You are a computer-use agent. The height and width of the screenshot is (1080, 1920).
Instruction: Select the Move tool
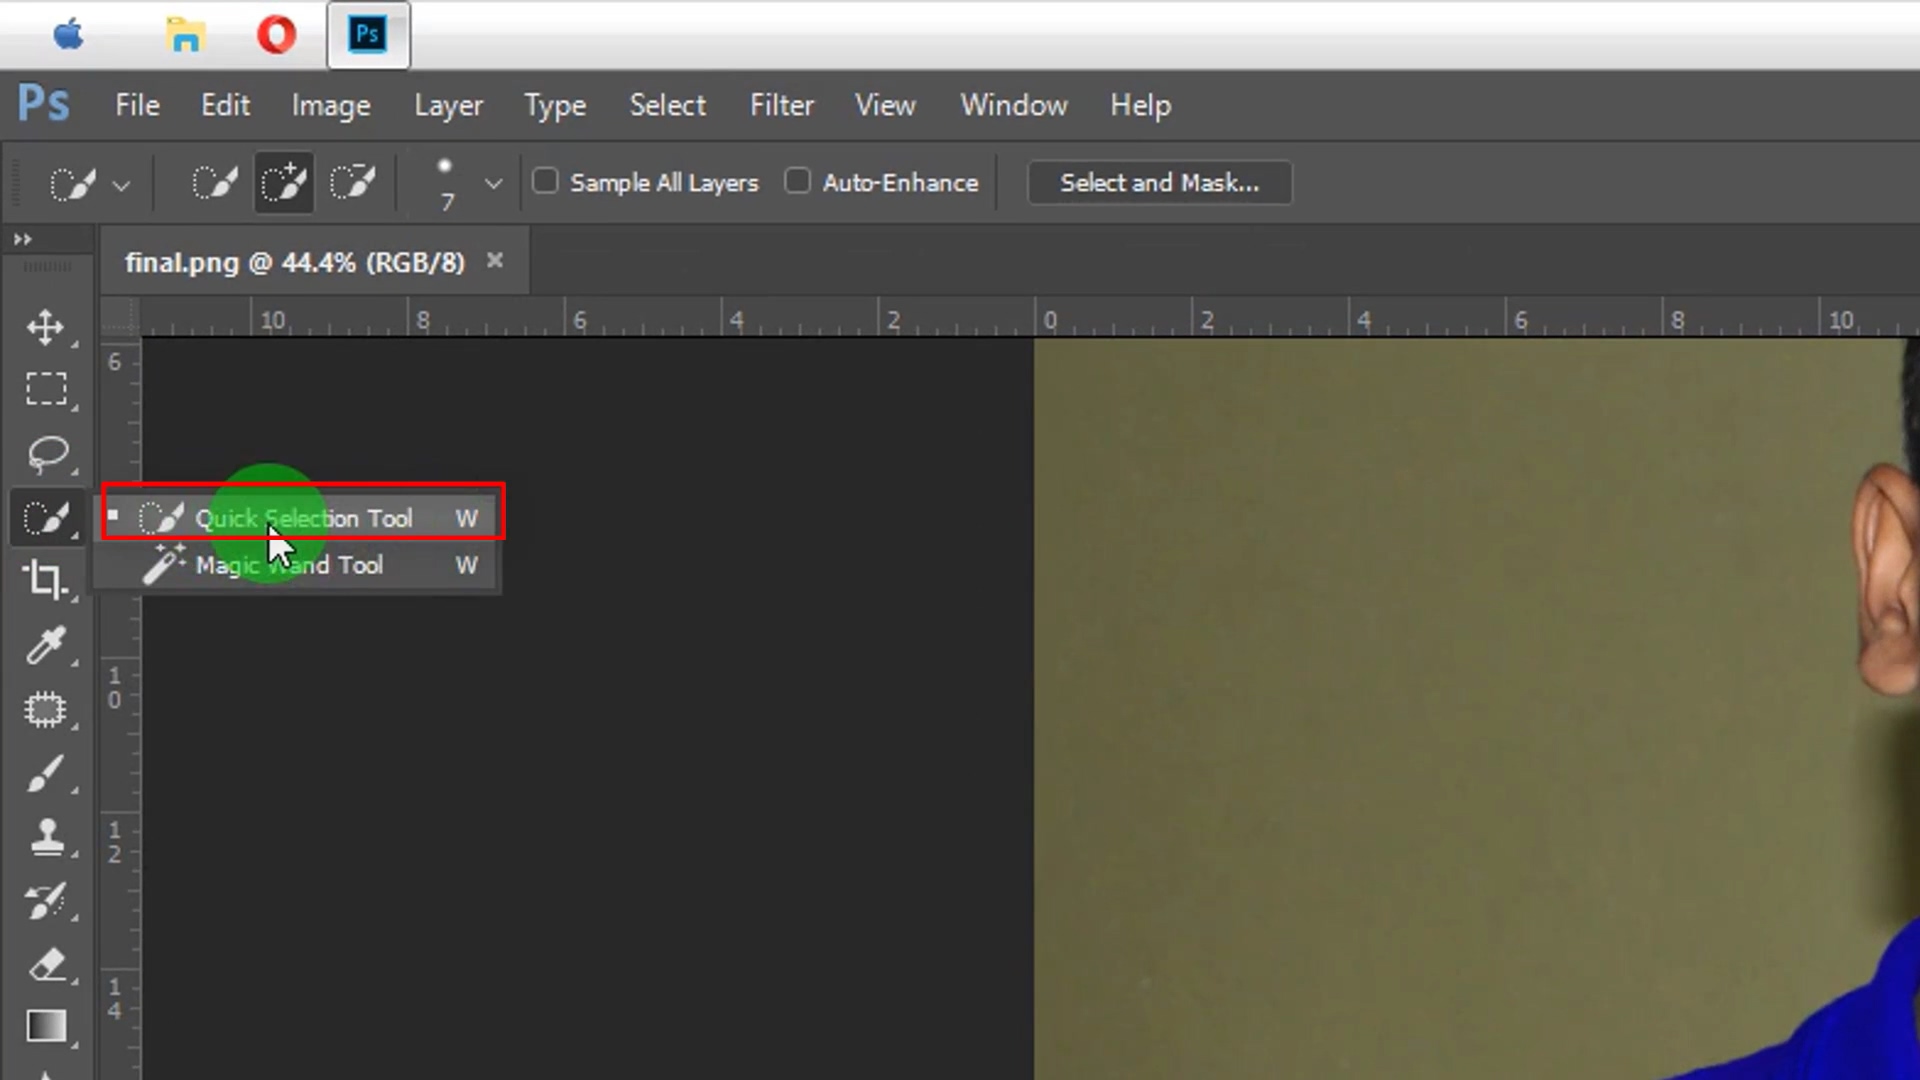pyautogui.click(x=45, y=327)
